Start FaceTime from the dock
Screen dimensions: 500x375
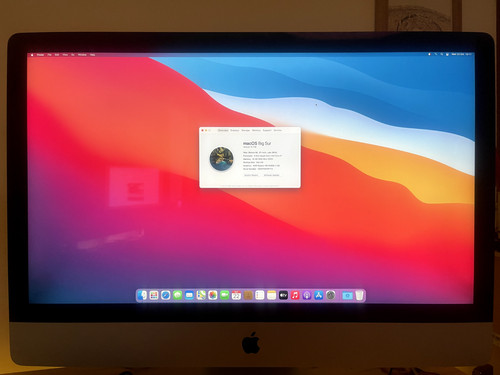pos(224,295)
